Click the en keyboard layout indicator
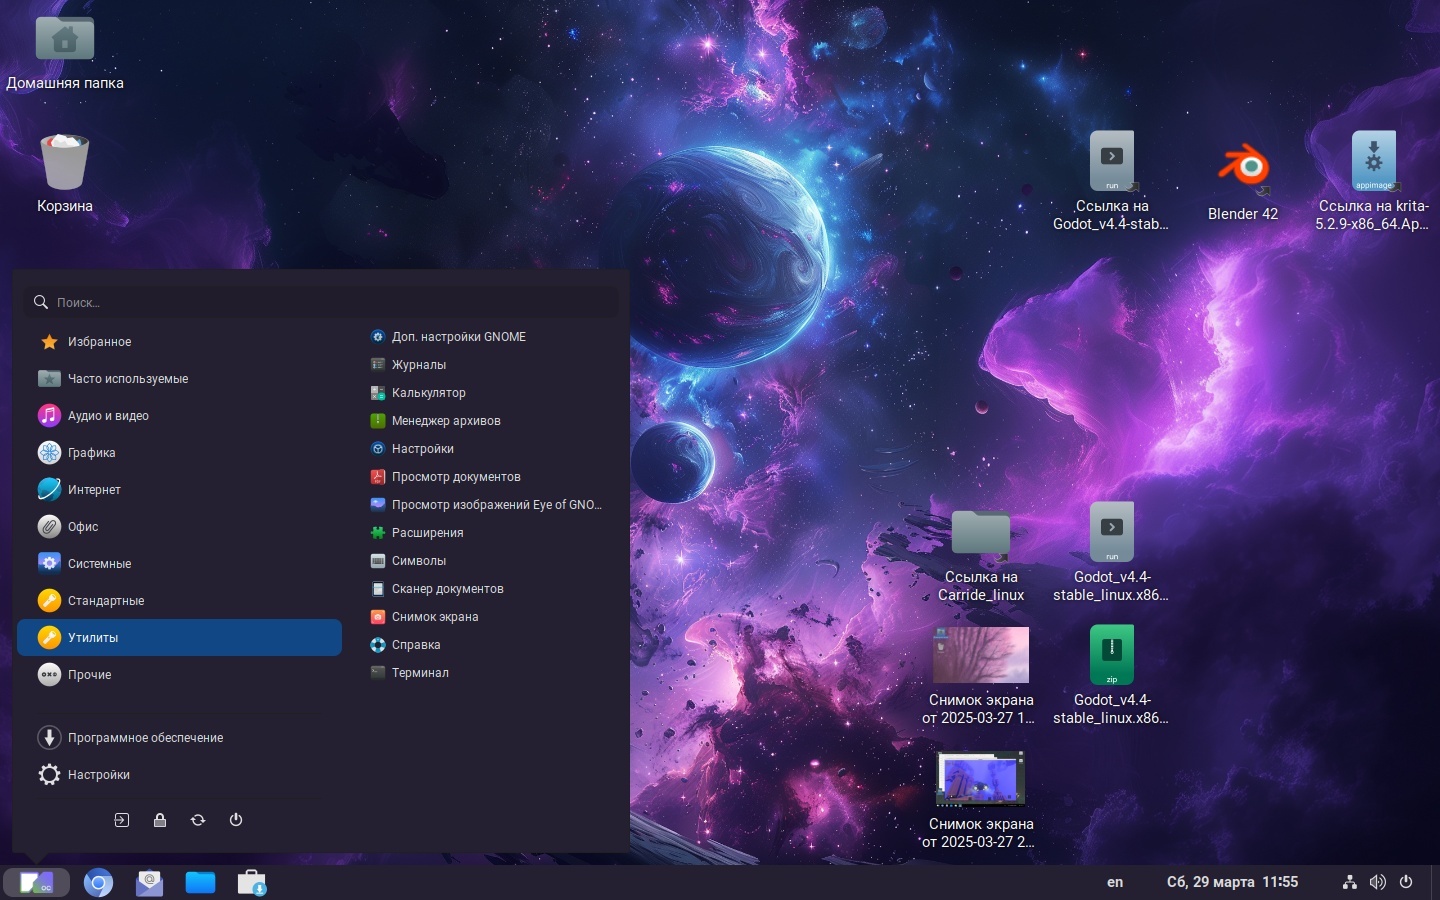This screenshot has width=1440, height=900. (1115, 882)
